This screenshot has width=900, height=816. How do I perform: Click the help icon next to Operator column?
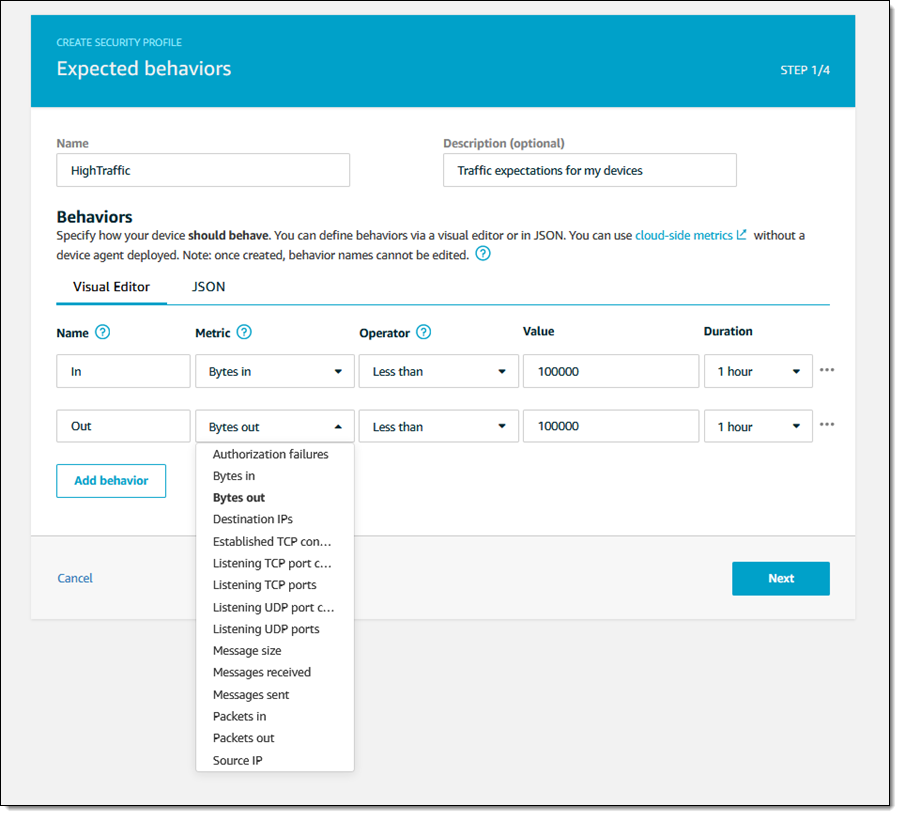[x=423, y=332]
